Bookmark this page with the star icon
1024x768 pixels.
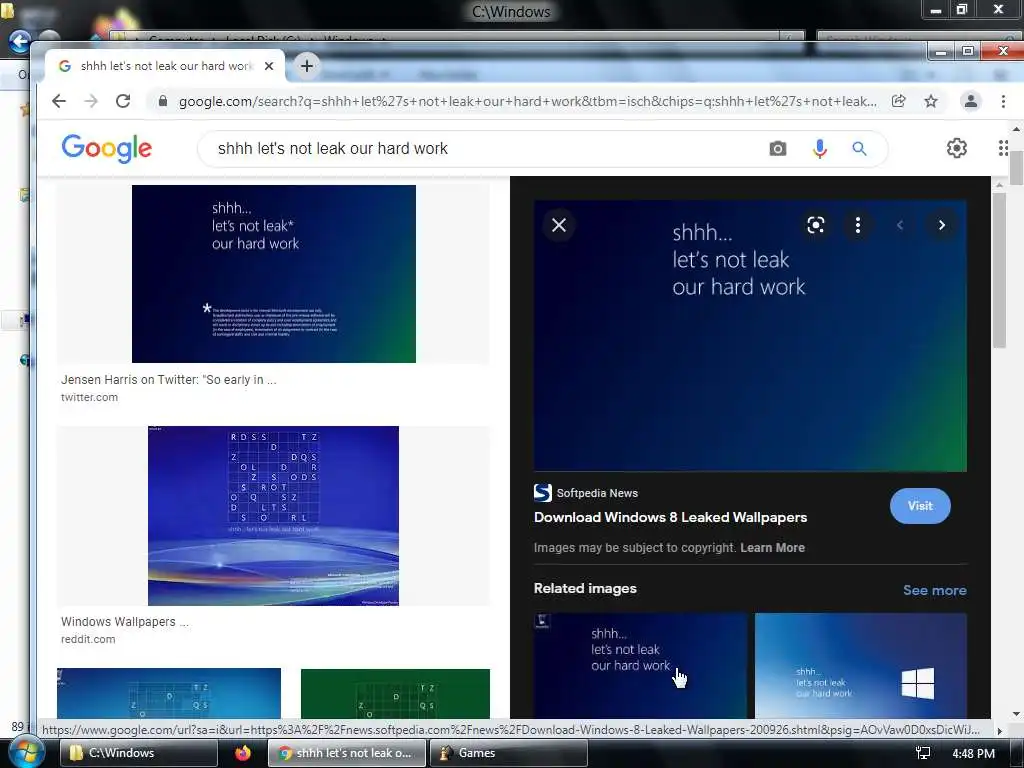coord(931,101)
